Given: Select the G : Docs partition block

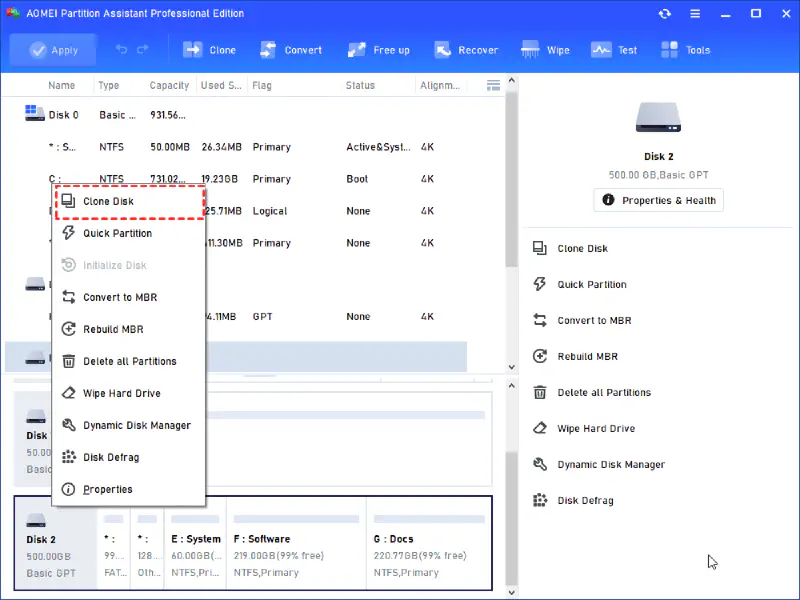Looking at the screenshot, I should (428, 545).
